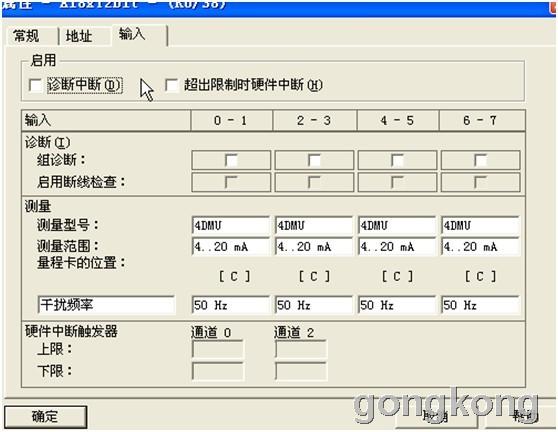Open 测量型号 dropdown for channels 6-7

tap(480, 225)
